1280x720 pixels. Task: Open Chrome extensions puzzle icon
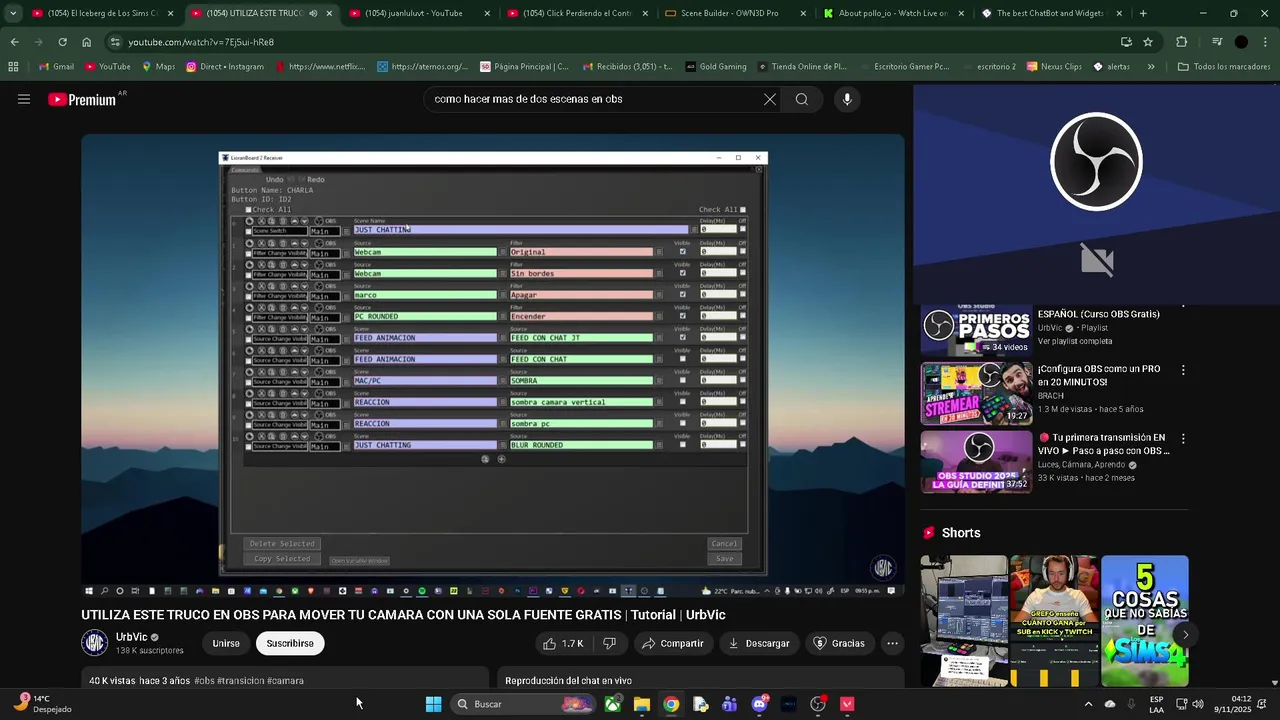pyautogui.click(x=1181, y=42)
